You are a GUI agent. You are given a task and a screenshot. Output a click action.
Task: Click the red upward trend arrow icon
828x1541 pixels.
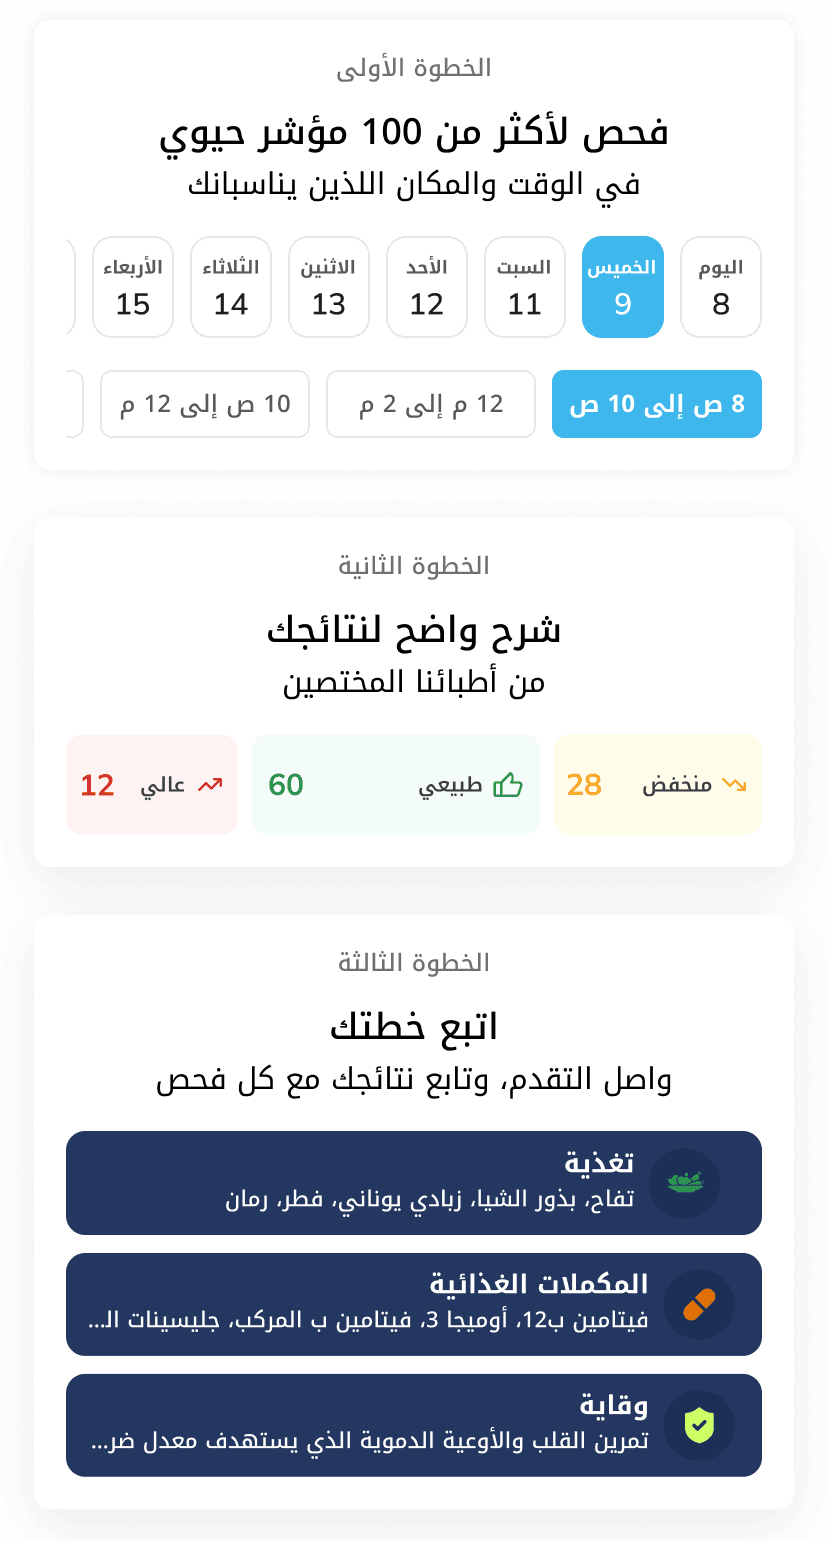tap(210, 785)
